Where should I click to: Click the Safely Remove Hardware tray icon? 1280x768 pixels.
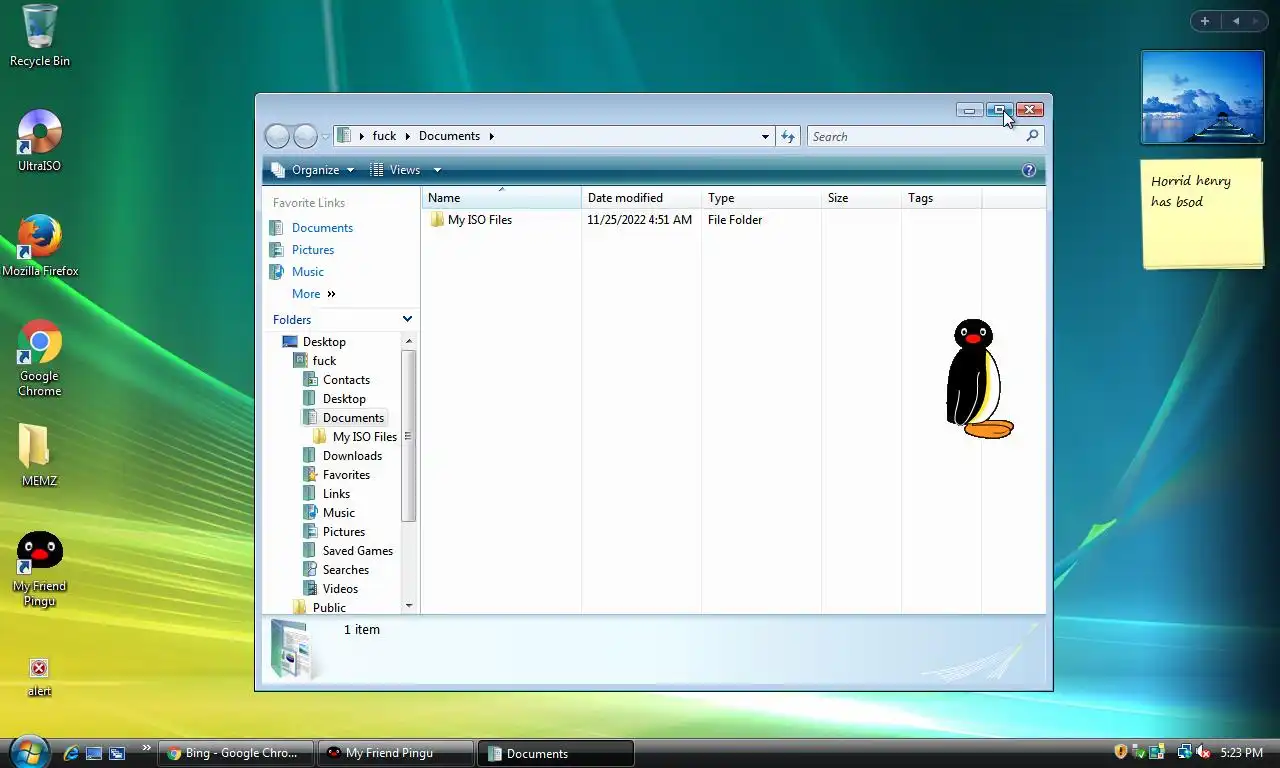tap(1141, 752)
